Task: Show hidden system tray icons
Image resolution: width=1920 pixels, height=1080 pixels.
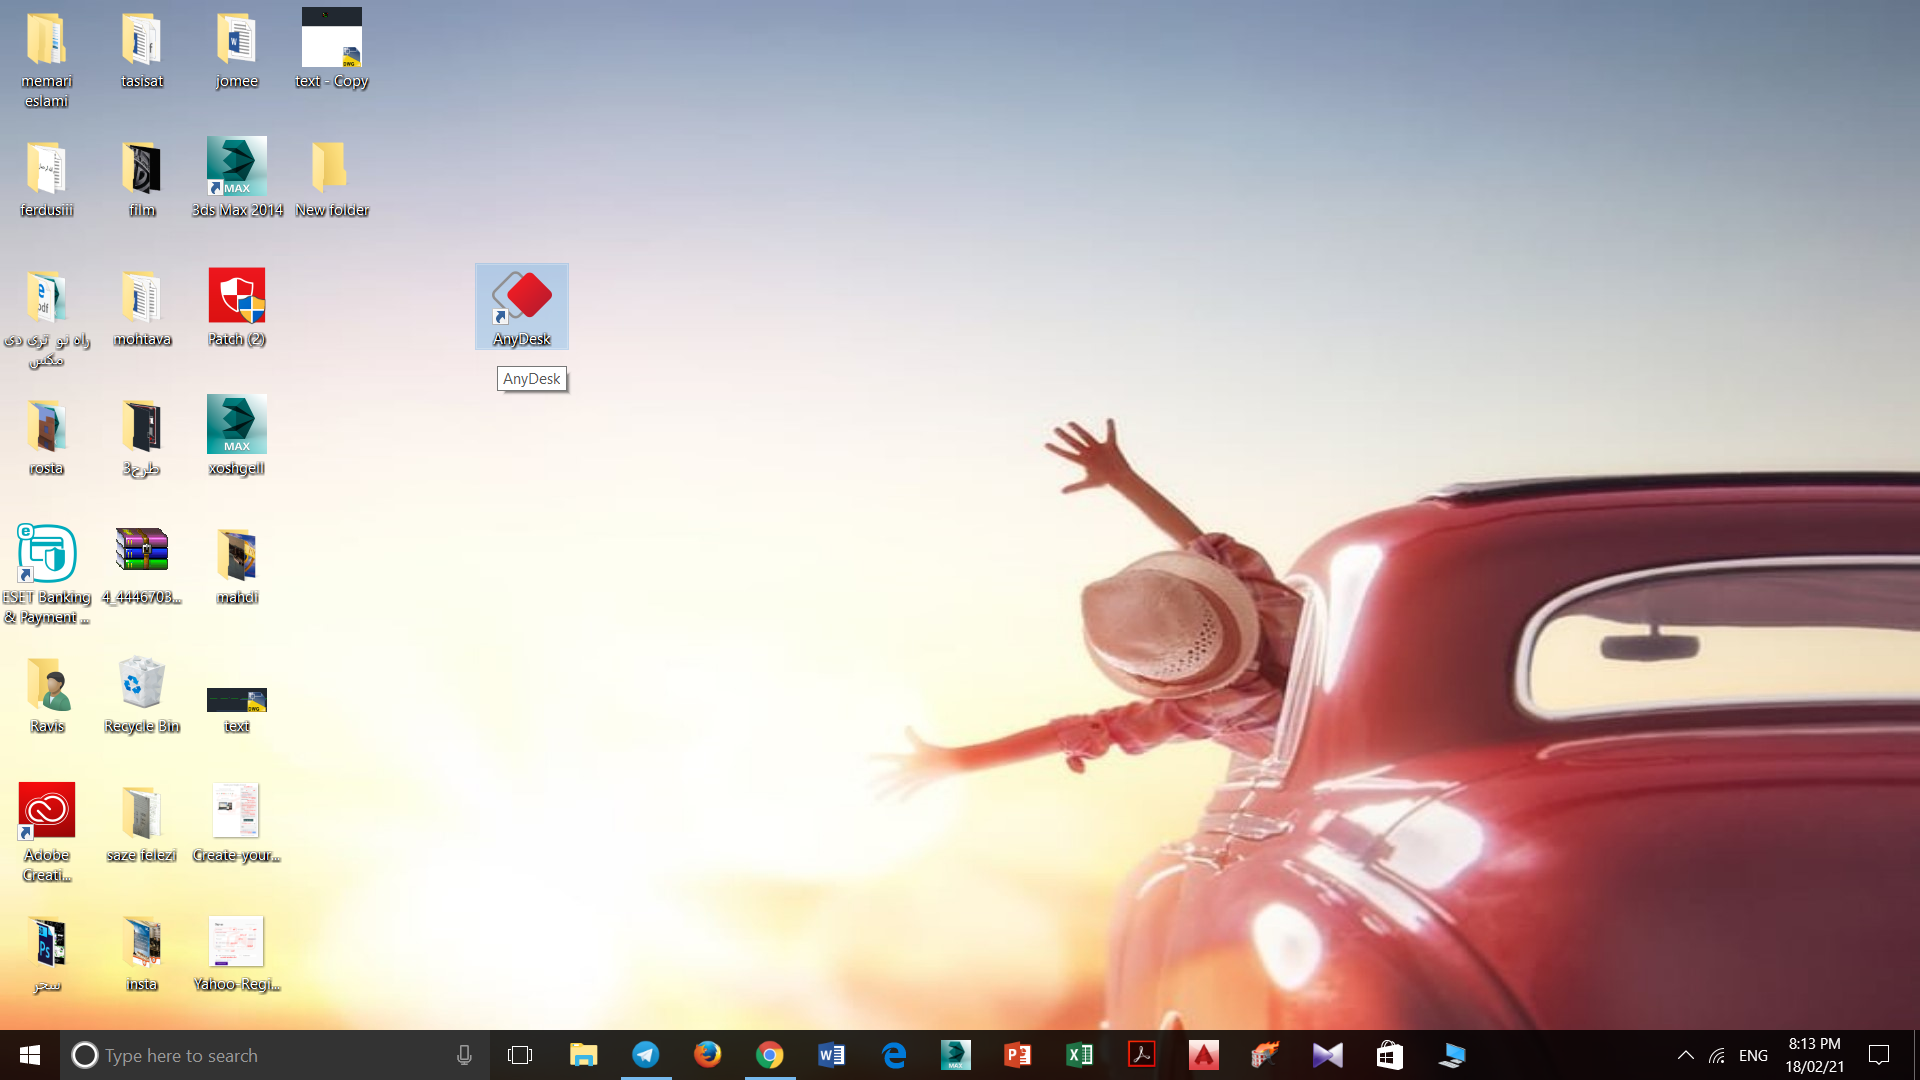Action: (x=1685, y=1055)
